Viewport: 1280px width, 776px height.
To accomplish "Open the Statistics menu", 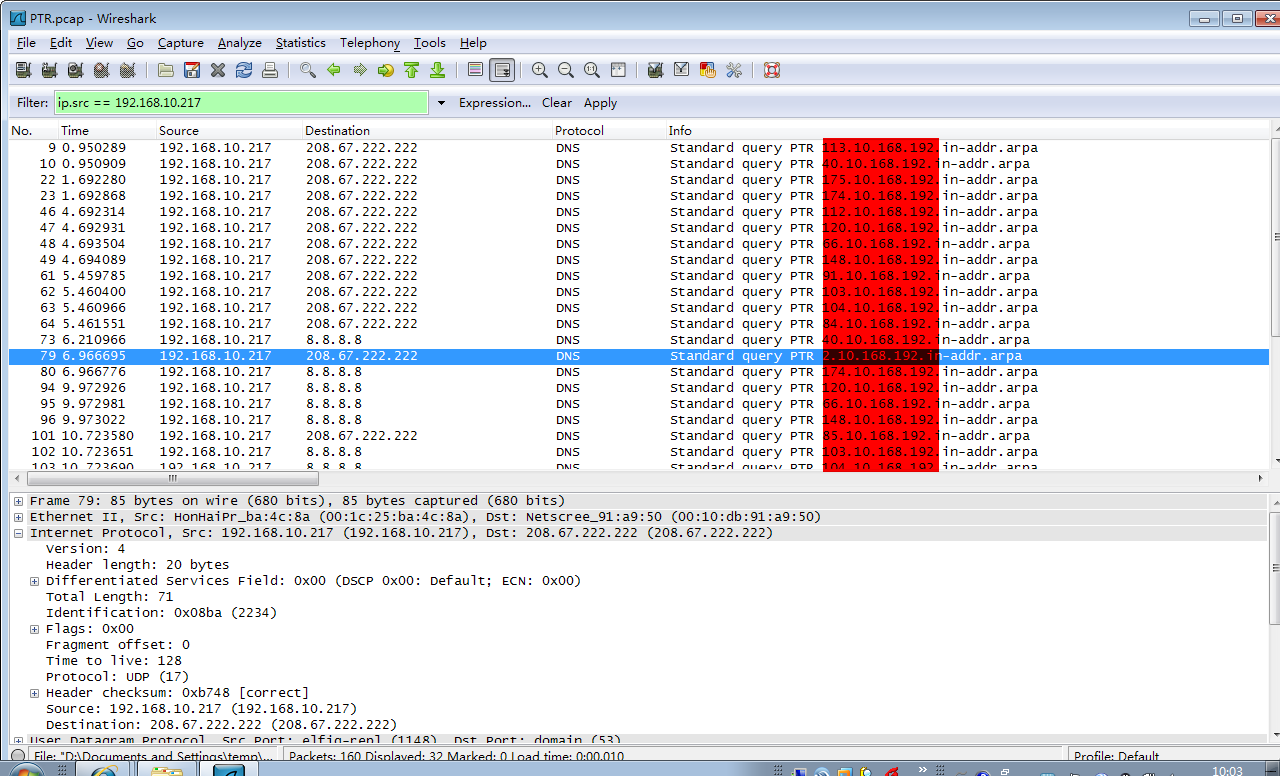I will (300, 43).
